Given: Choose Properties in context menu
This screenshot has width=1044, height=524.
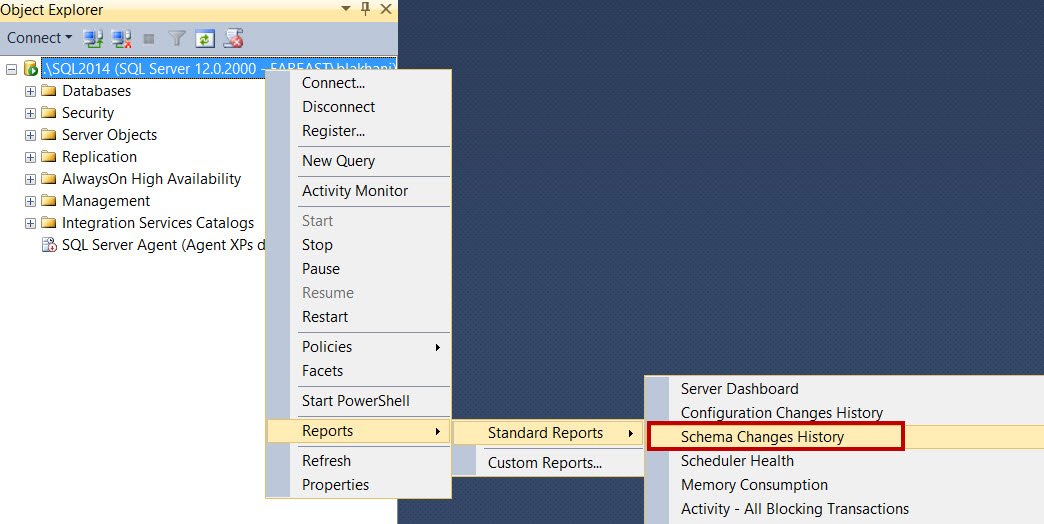Looking at the screenshot, I should tap(358, 485).
